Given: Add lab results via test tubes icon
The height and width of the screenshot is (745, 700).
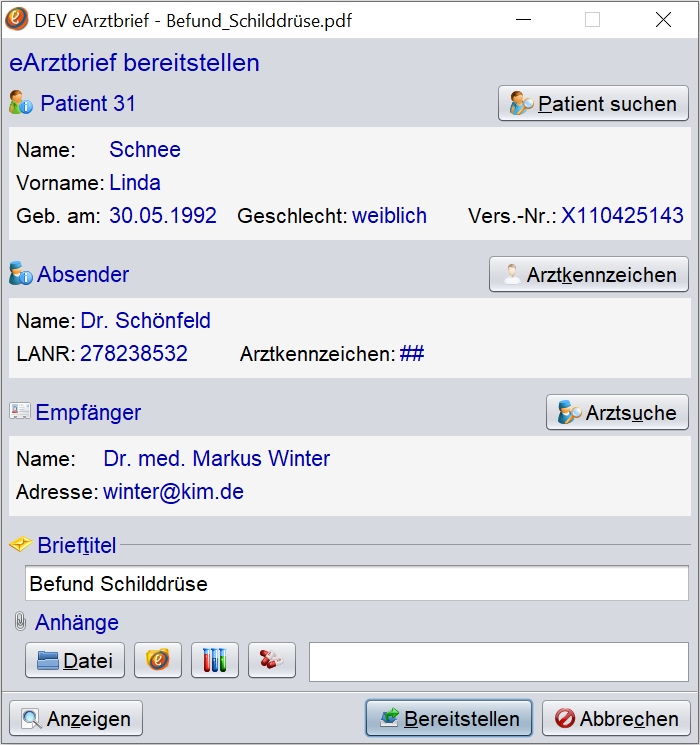Looking at the screenshot, I should pos(215,660).
